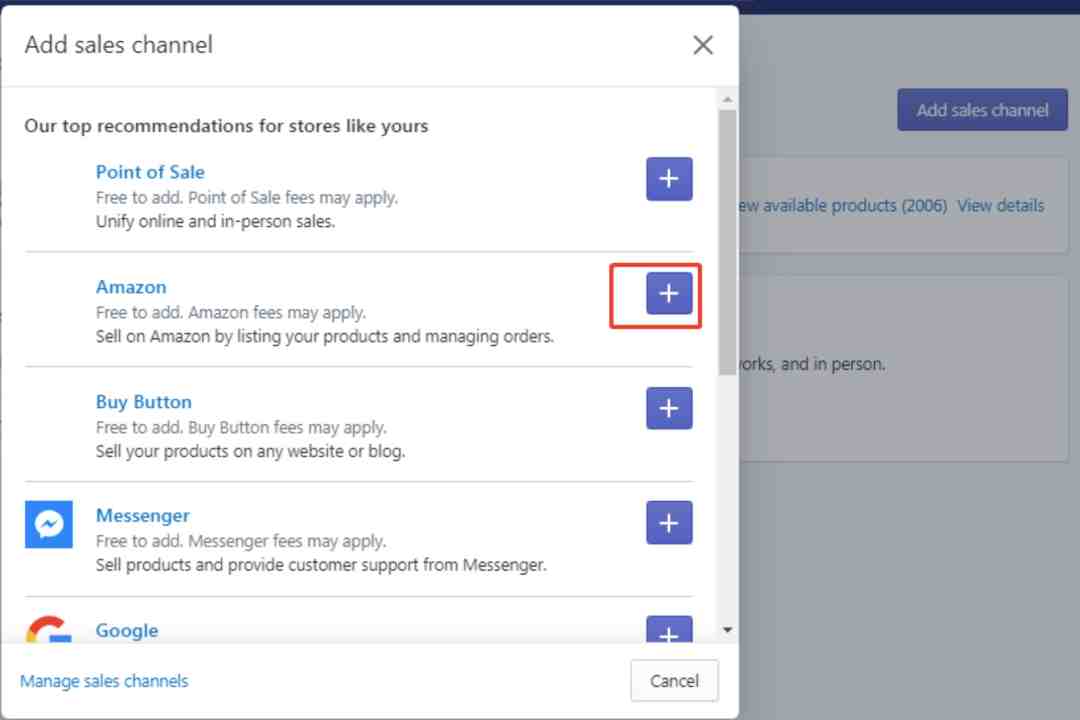The image size is (1080, 720).
Task: Open View details link in background page
Action: [x=1001, y=205]
